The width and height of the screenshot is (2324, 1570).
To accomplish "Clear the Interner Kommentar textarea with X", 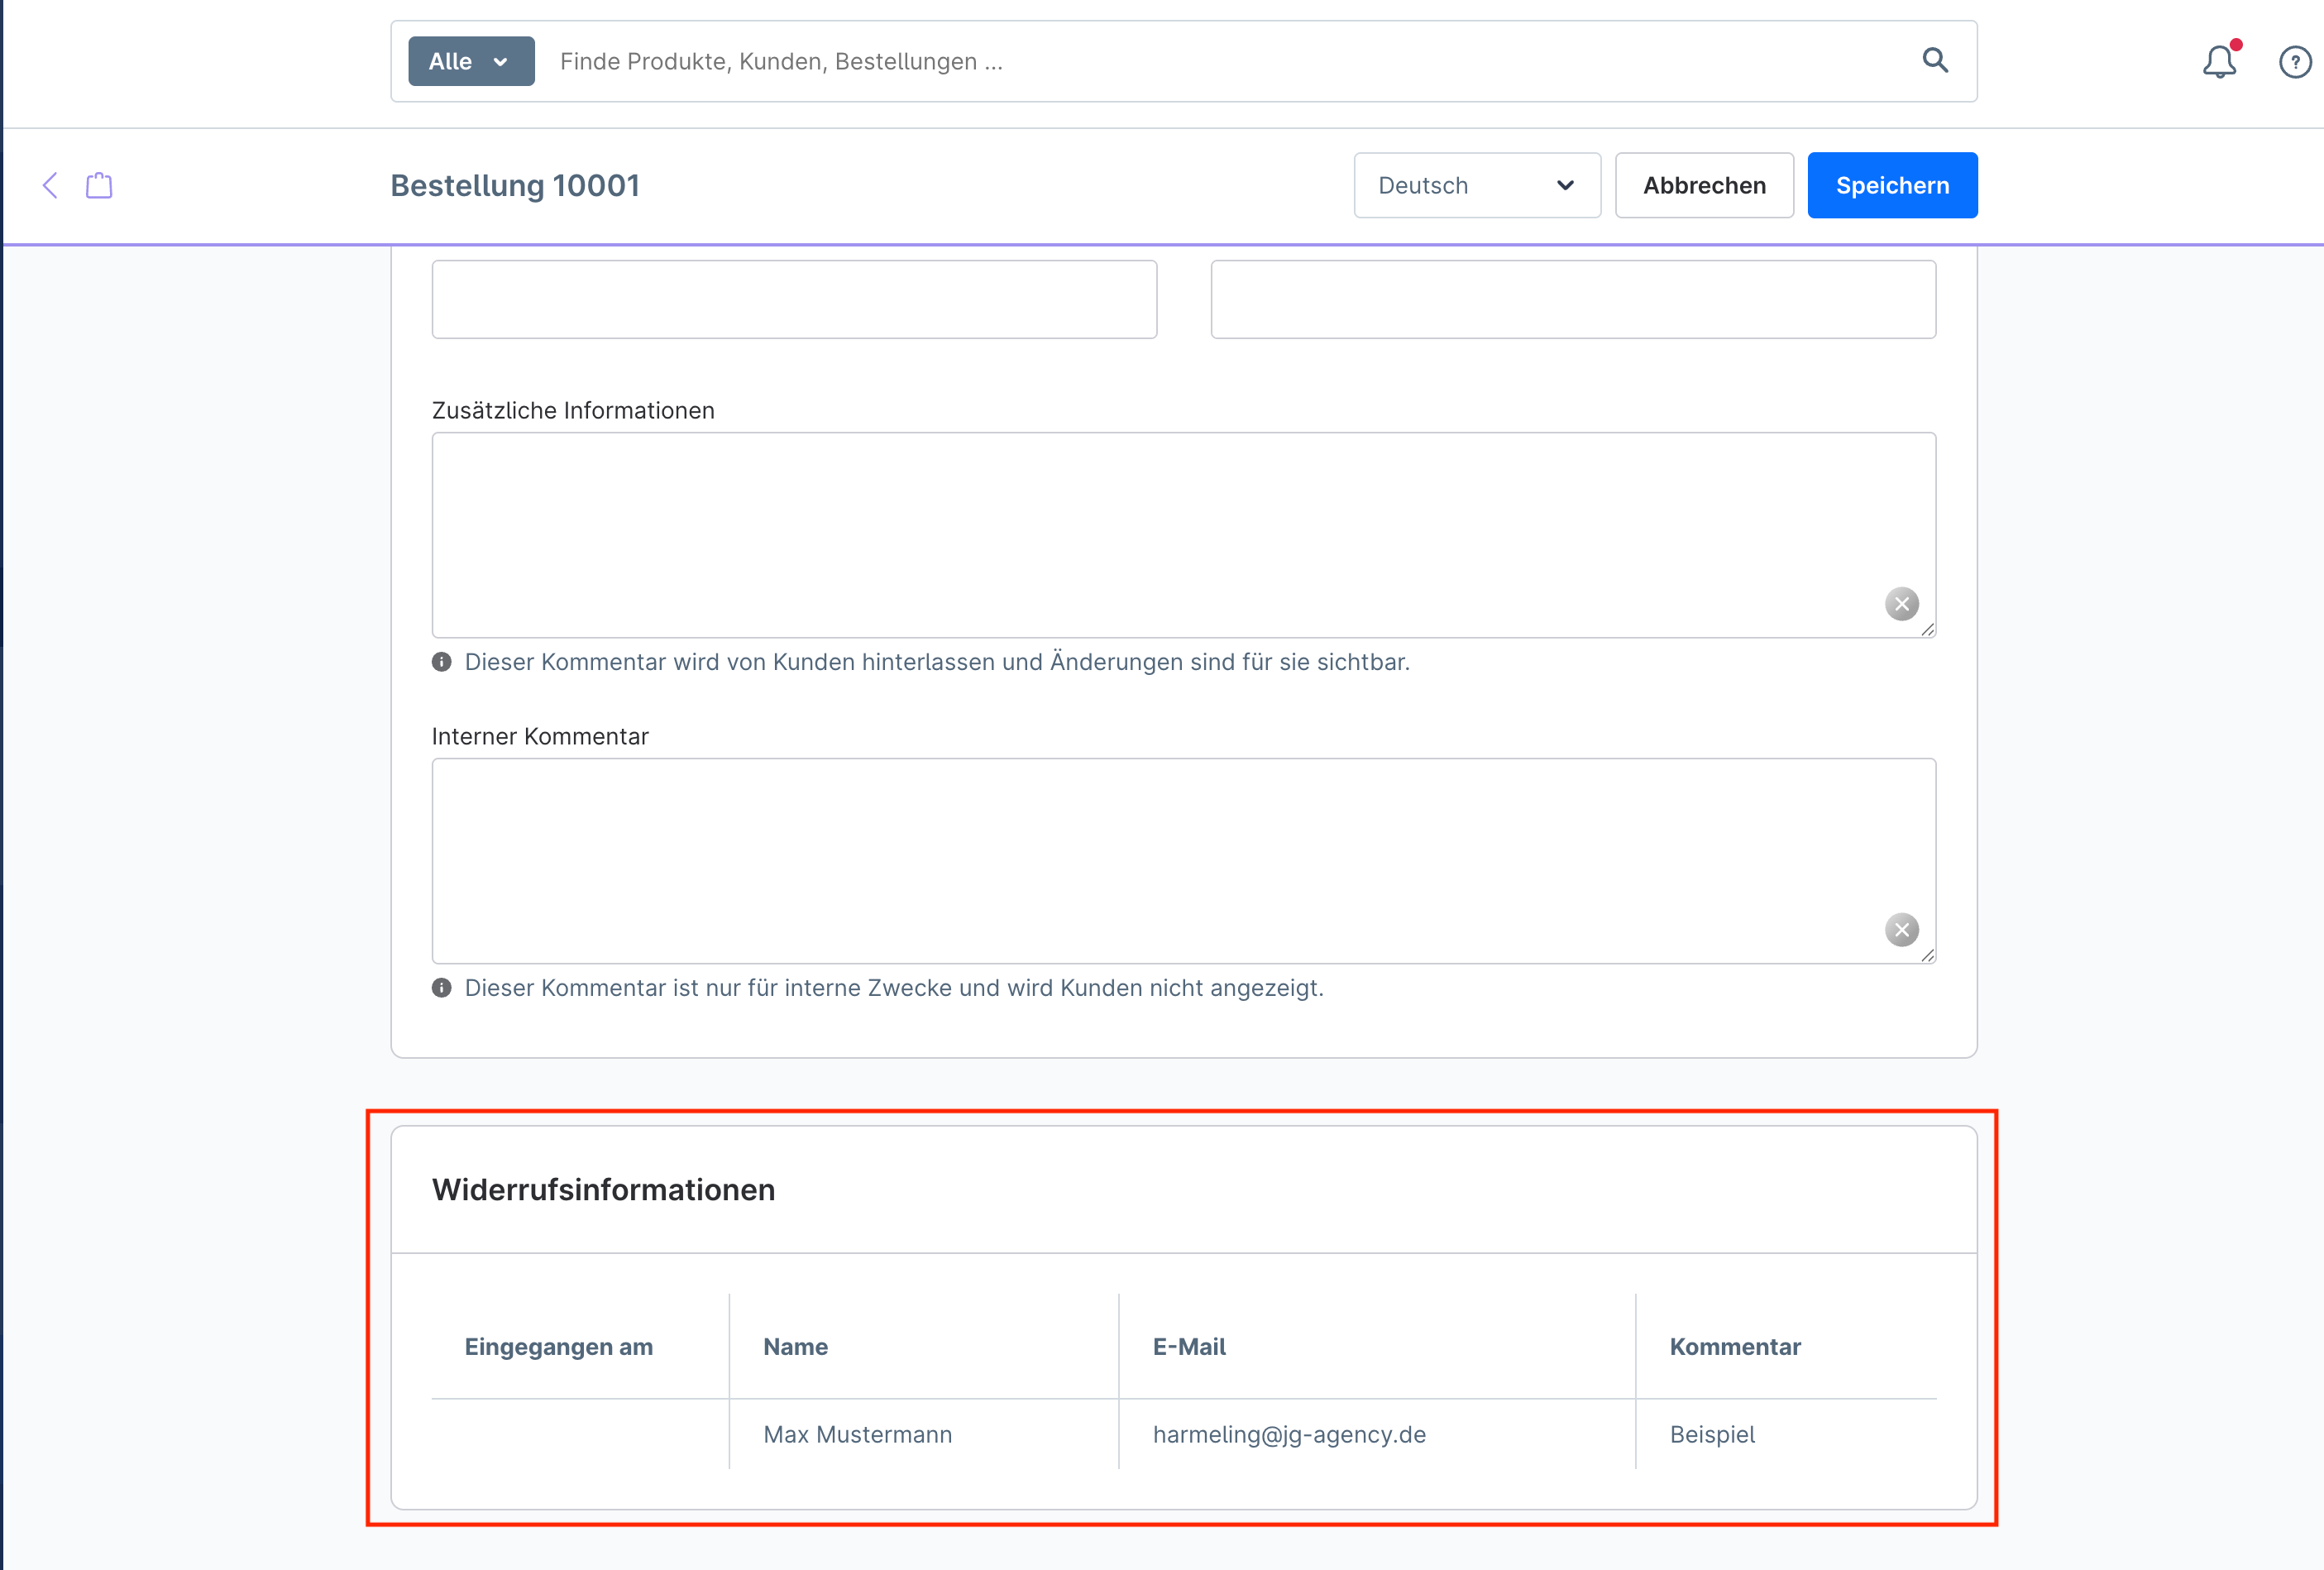I will (x=1901, y=930).
